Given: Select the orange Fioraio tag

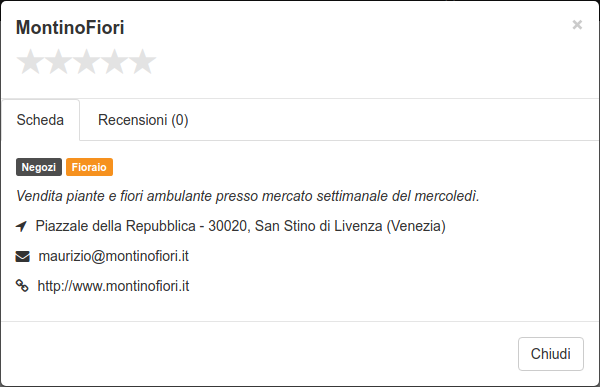Looking at the screenshot, I should (89, 167).
